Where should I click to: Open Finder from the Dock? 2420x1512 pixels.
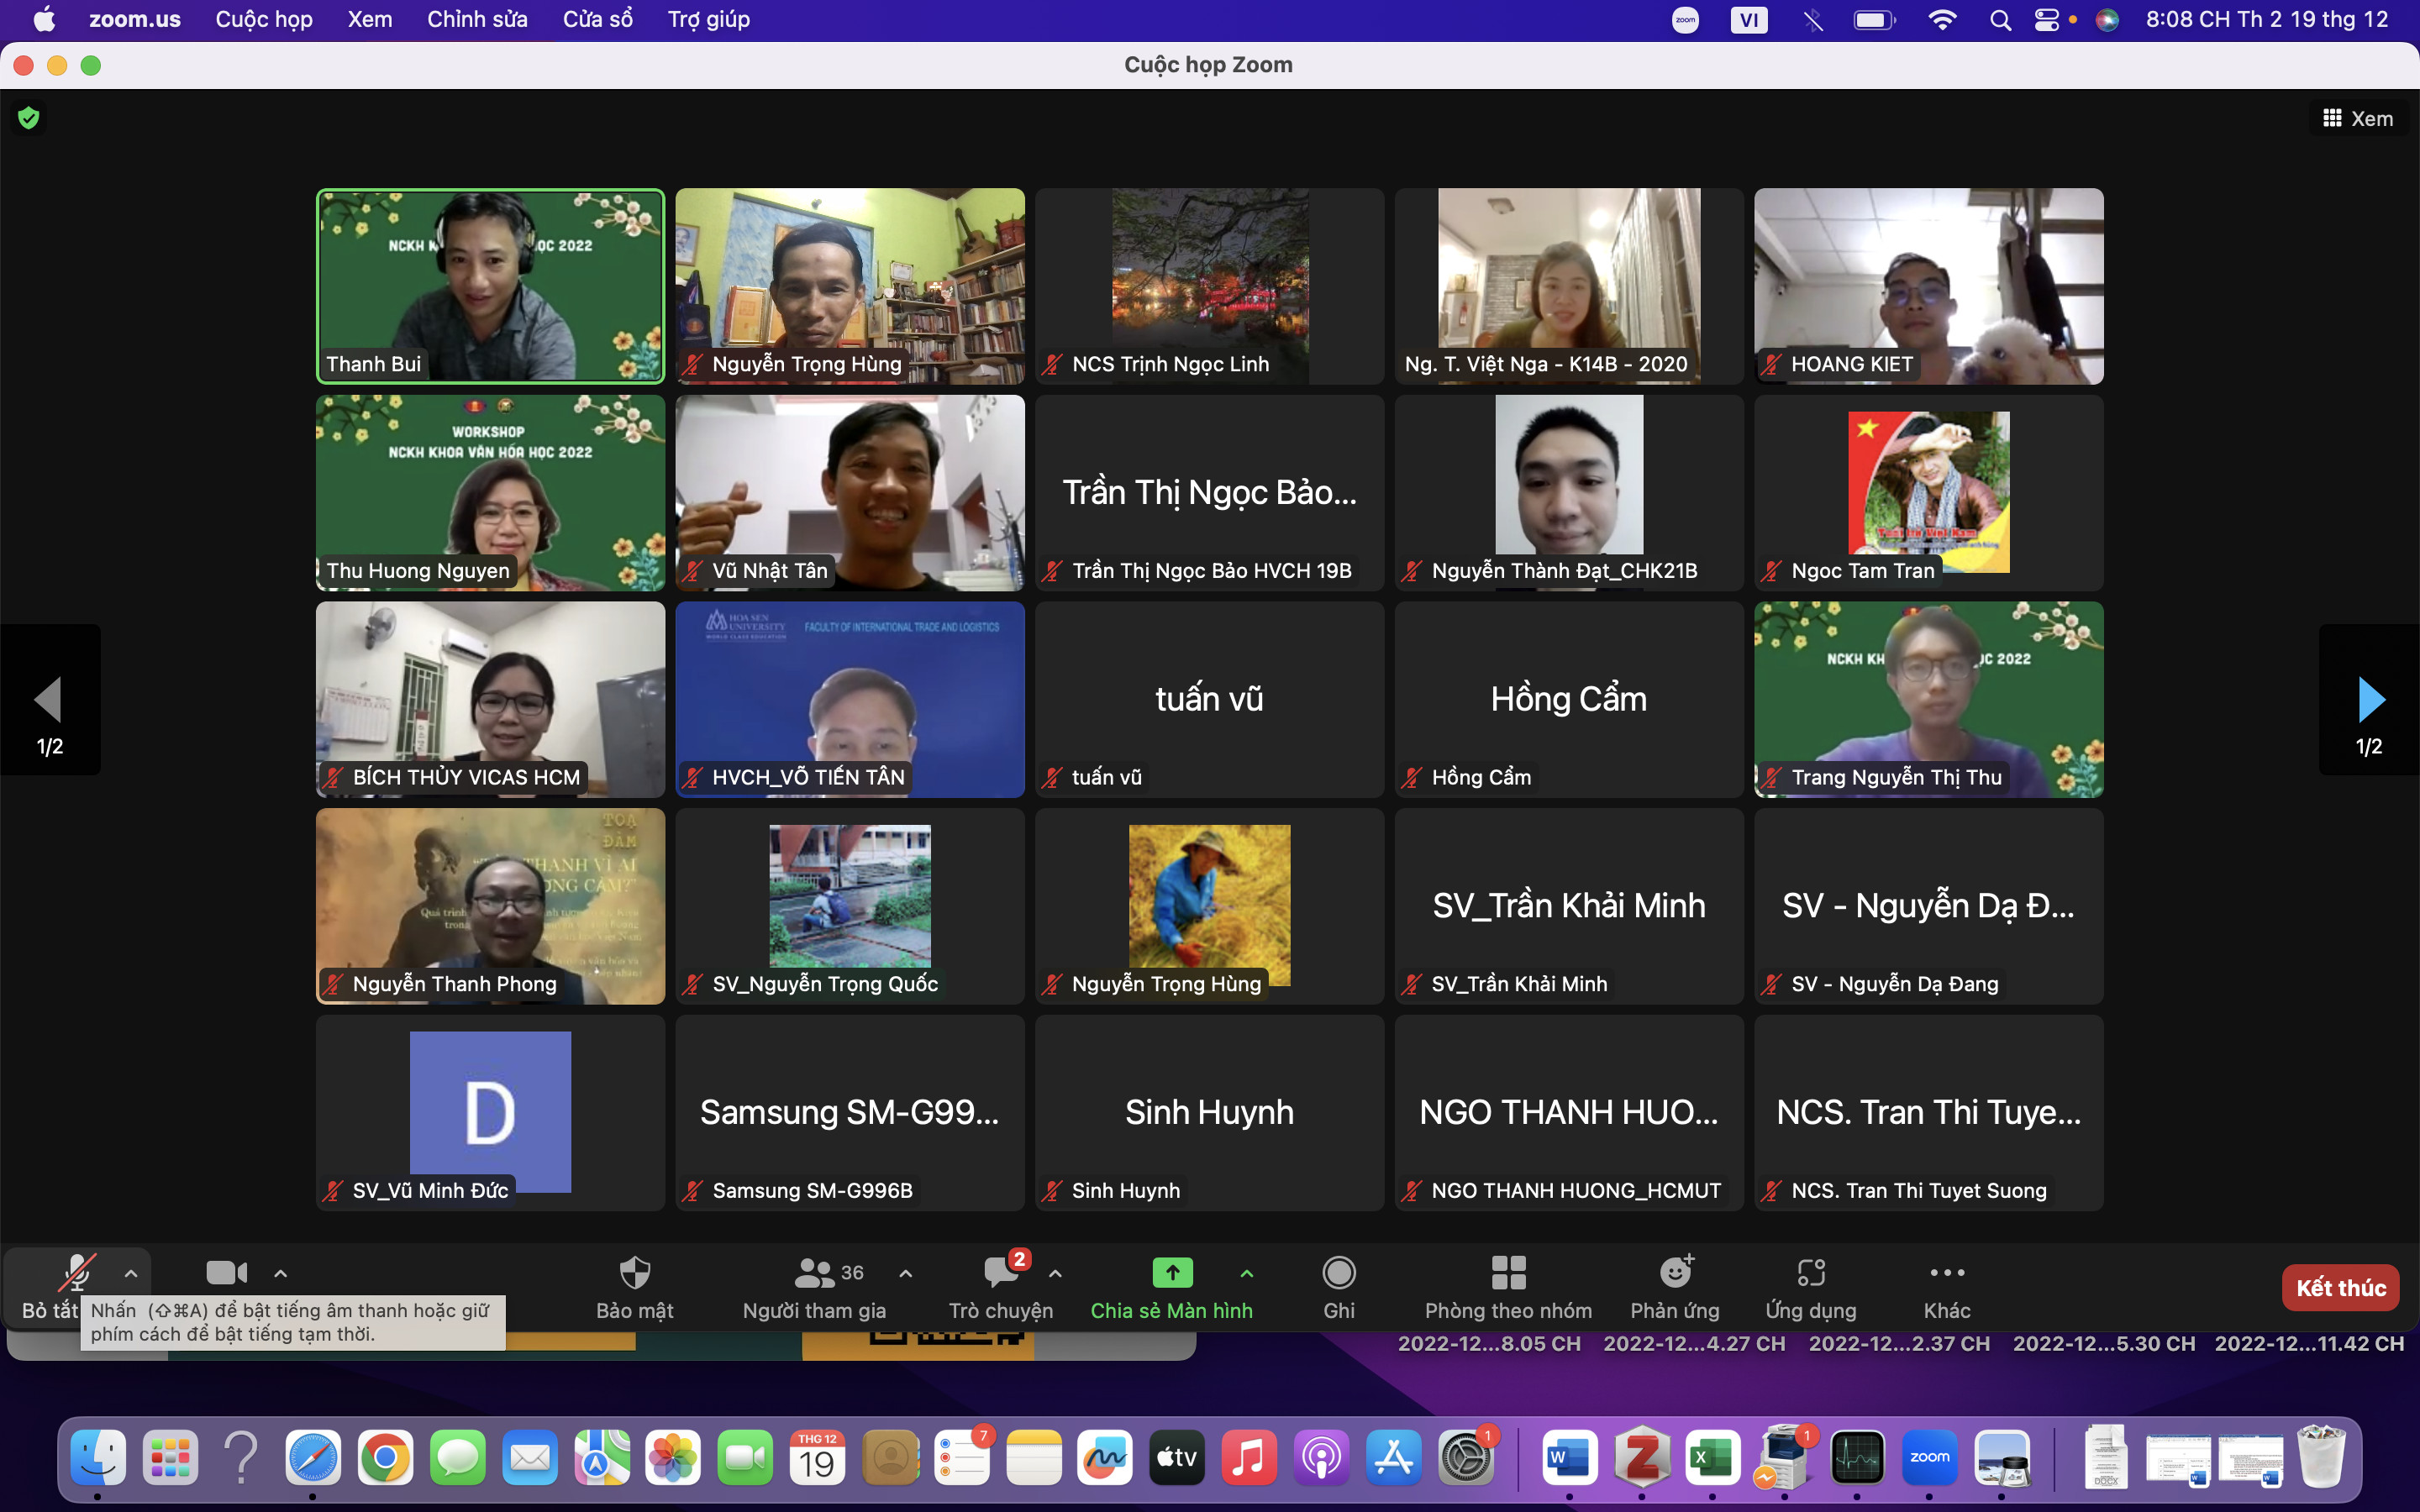[98, 1457]
